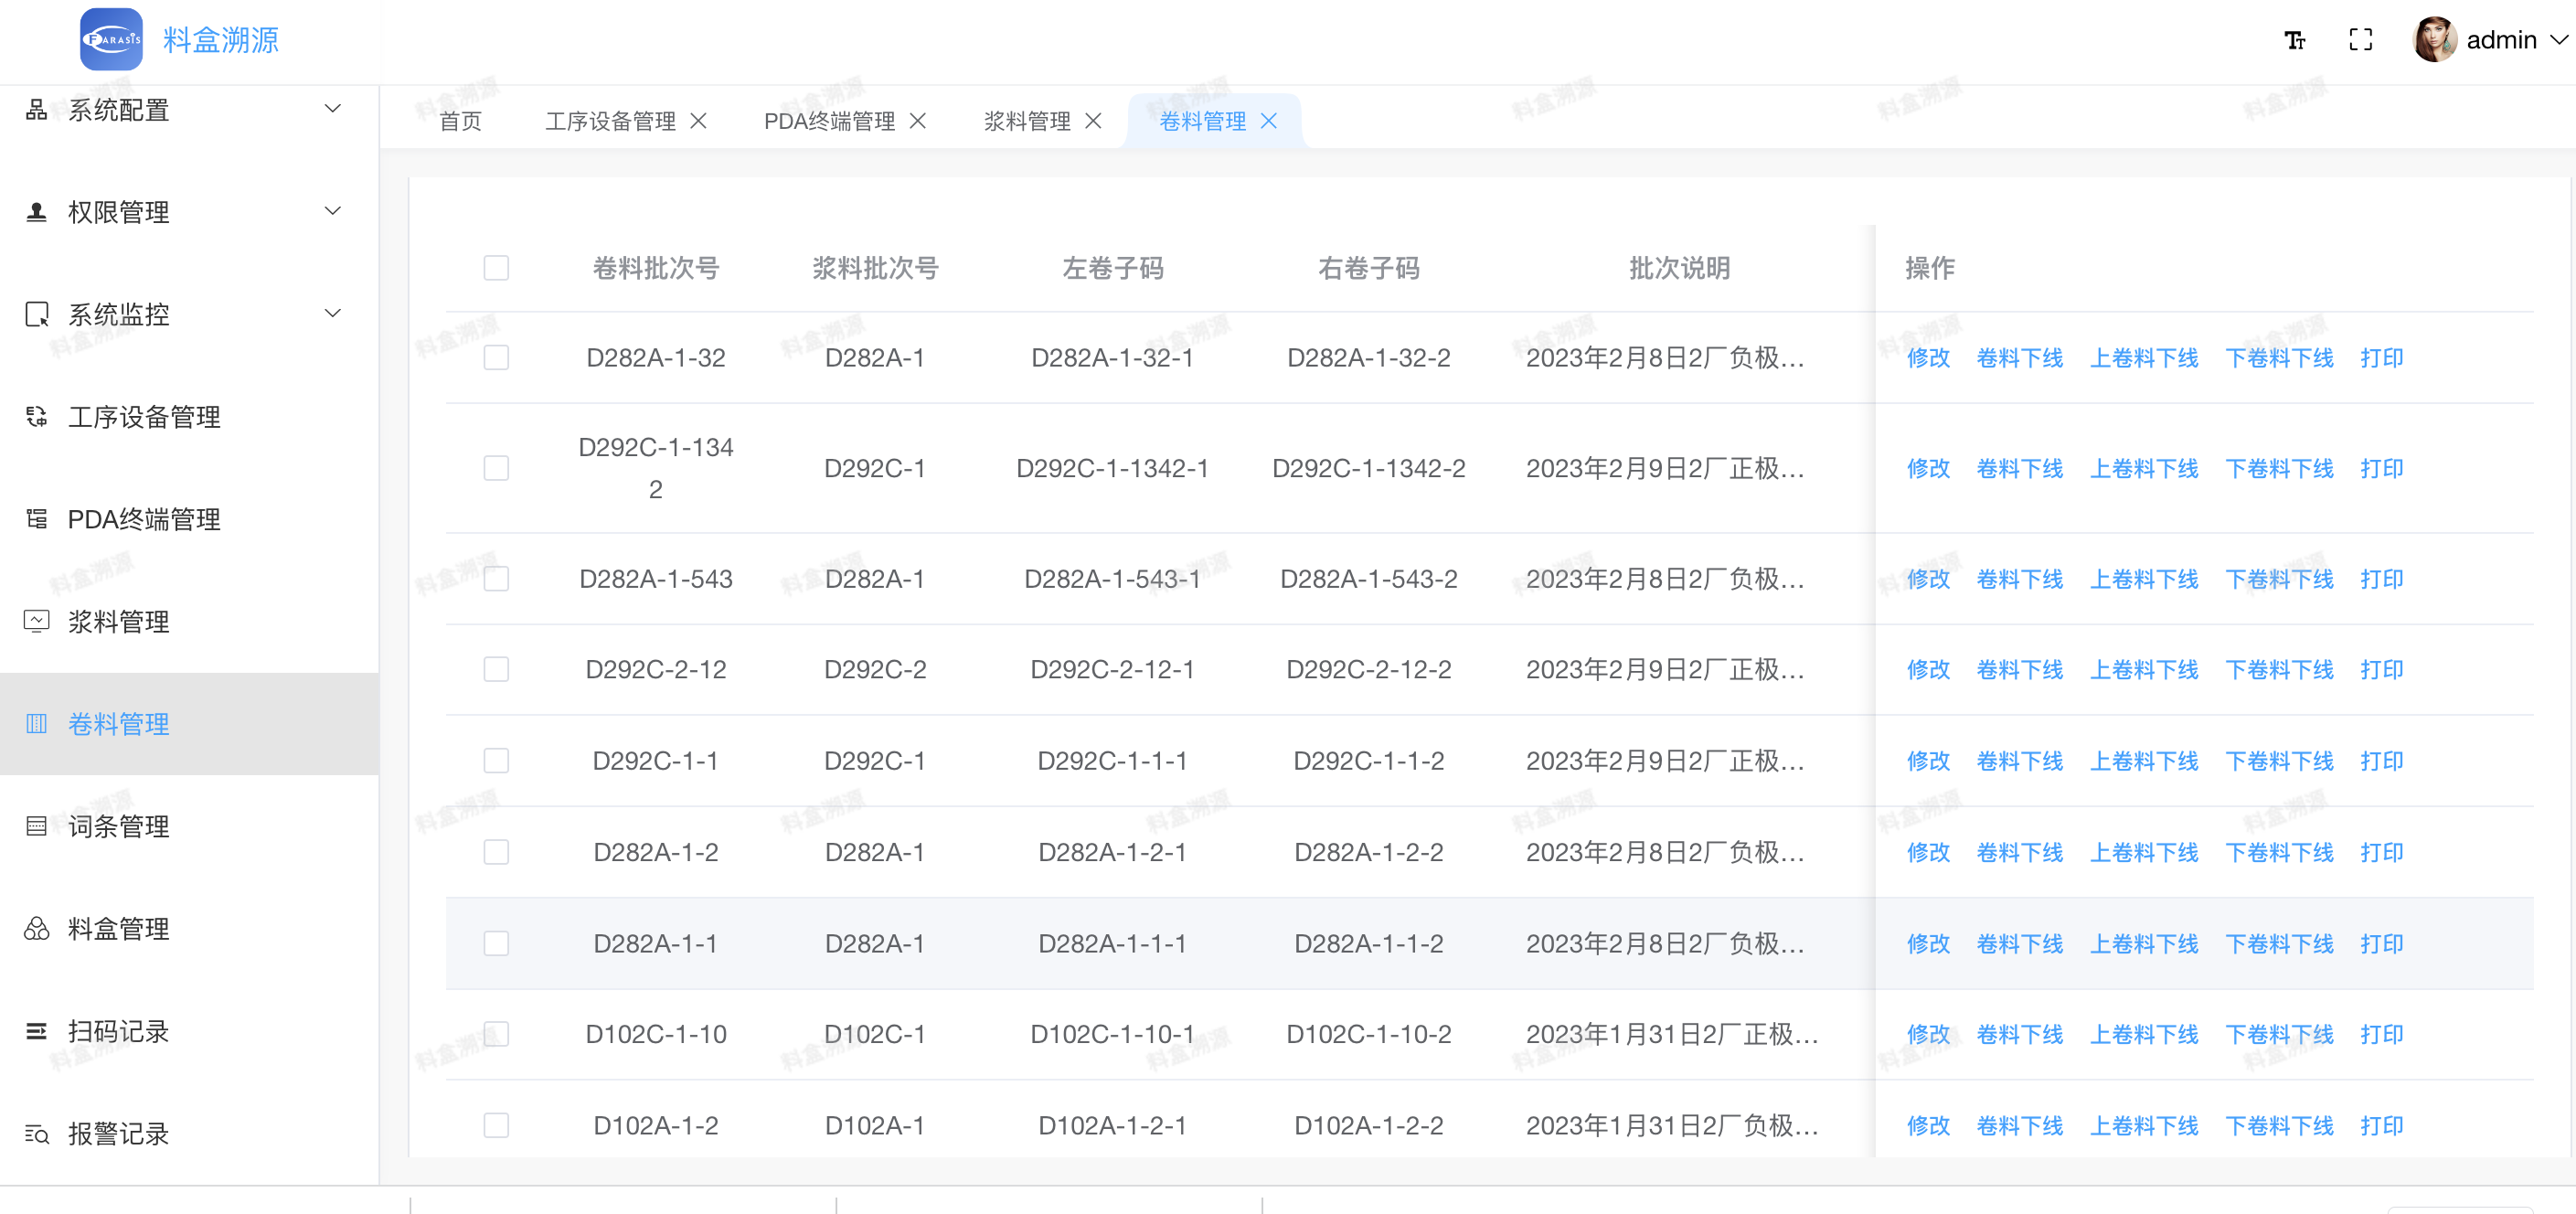Click the 料盒溯源 app title
The image size is (2576, 1214).
click(x=221, y=40)
